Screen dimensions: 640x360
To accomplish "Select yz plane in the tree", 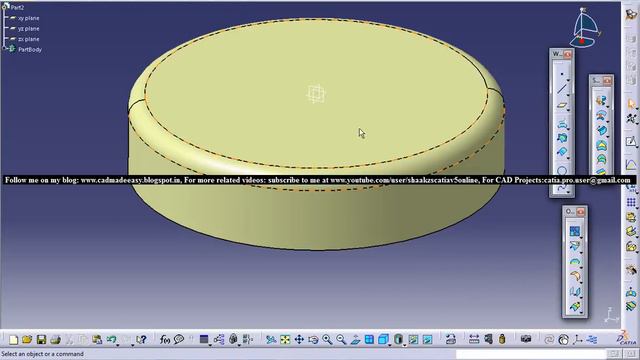I will tap(29, 29).
